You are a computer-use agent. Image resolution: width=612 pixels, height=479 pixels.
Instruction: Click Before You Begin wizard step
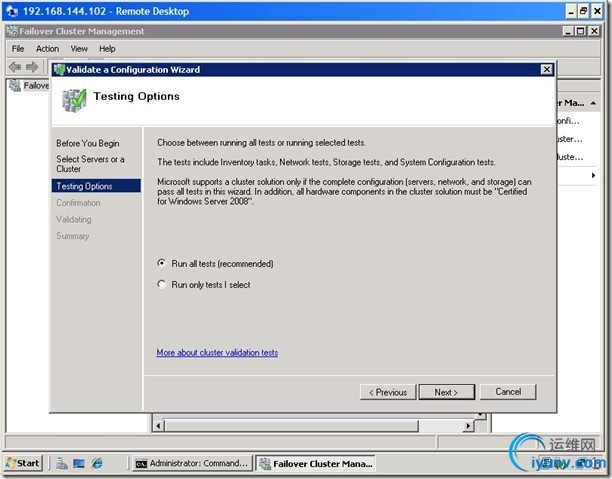pyautogui.click(x=88, y=143)
